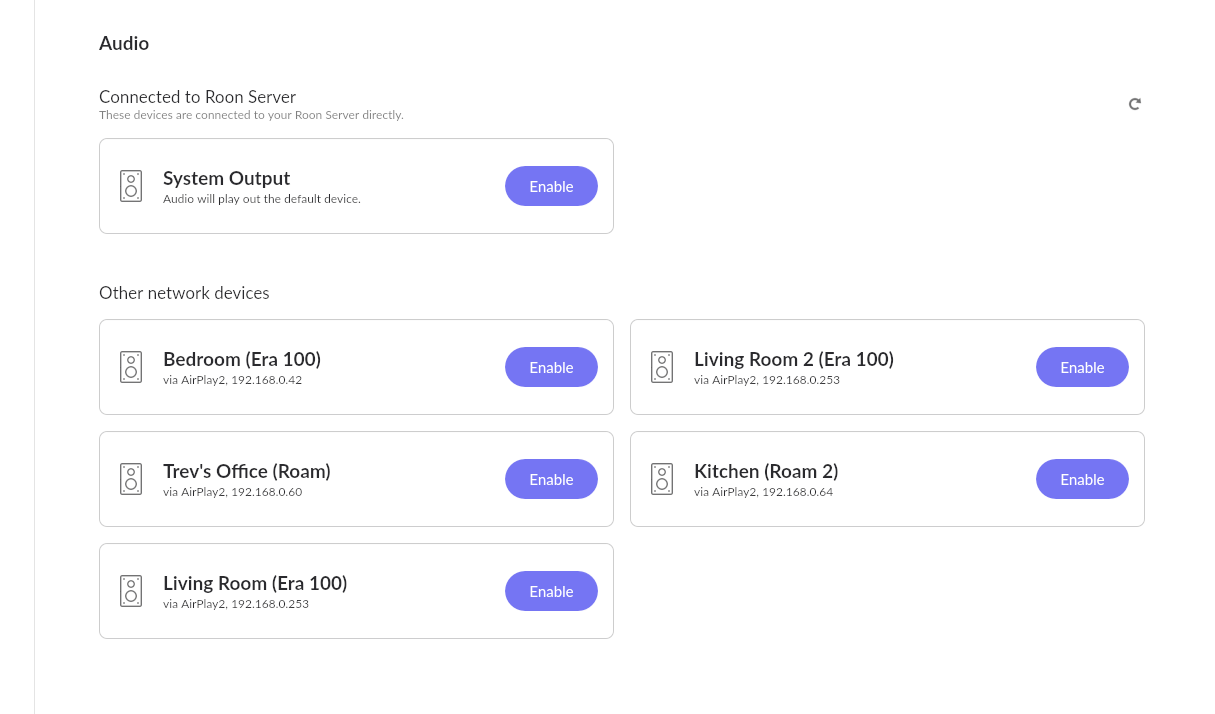Enable the System Output device
This screenshot has height=714, width=1215.
click(551, 186)
